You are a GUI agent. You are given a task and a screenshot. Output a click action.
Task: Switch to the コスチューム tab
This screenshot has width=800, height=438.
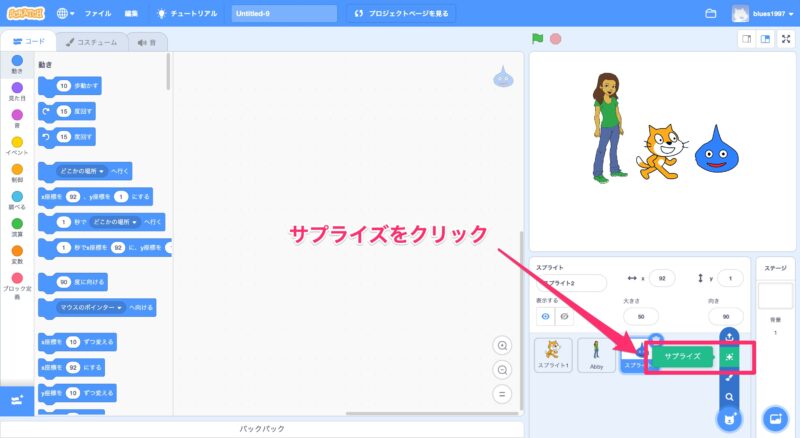tap(92, 42)
